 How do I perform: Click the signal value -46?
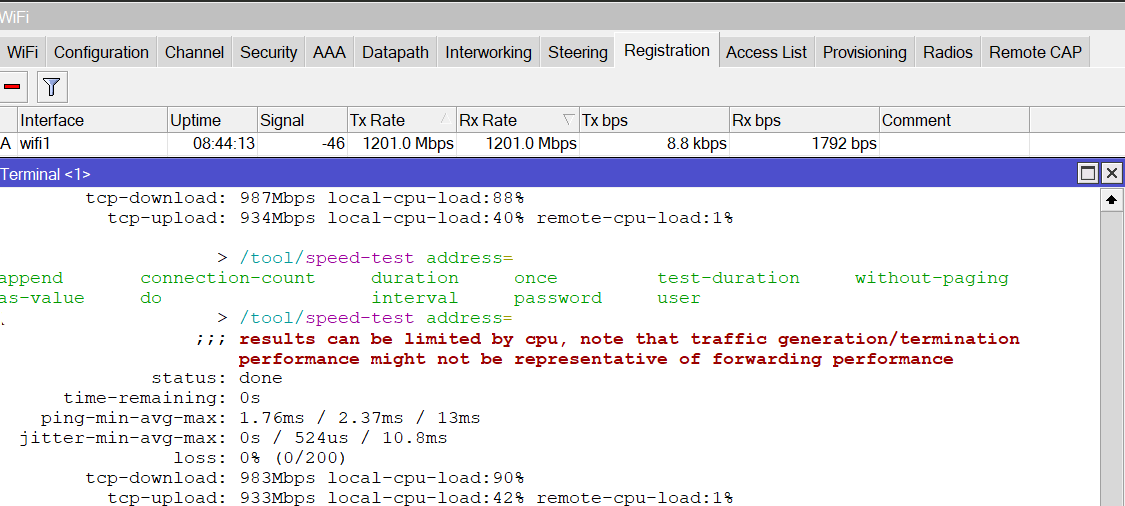[x=334, y=144]
